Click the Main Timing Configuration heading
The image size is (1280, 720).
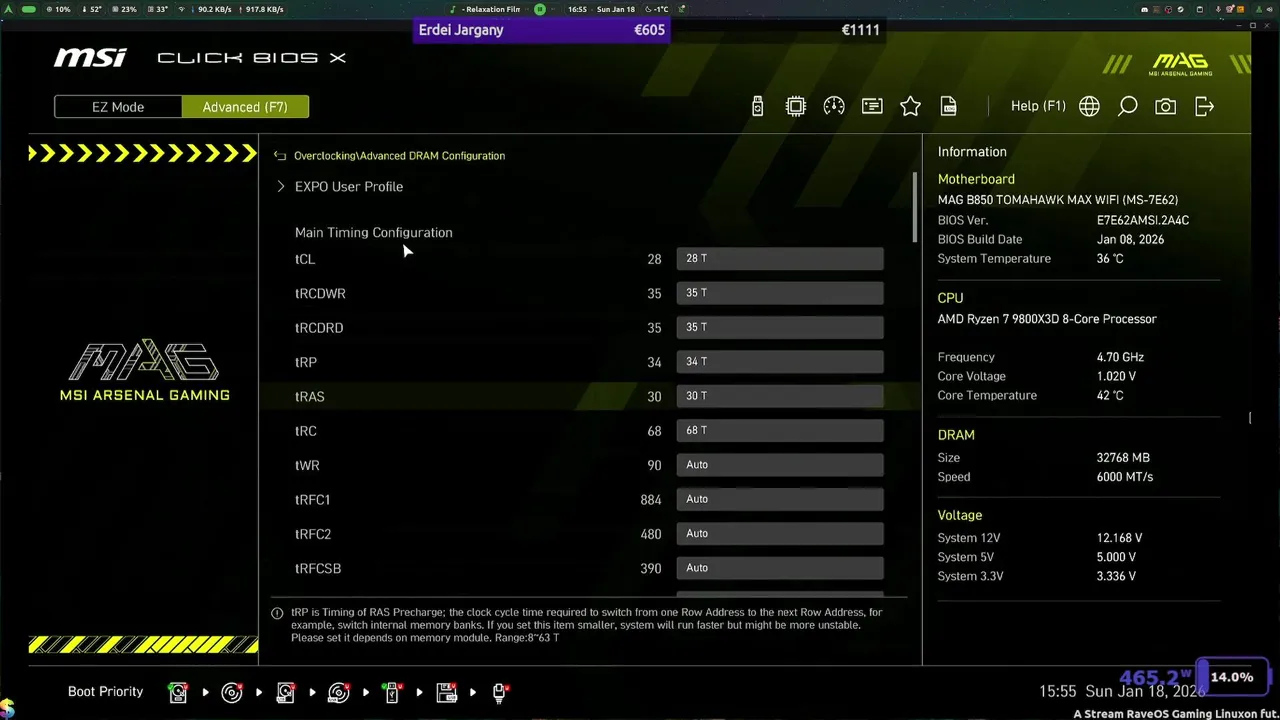[x=374, y=232]
